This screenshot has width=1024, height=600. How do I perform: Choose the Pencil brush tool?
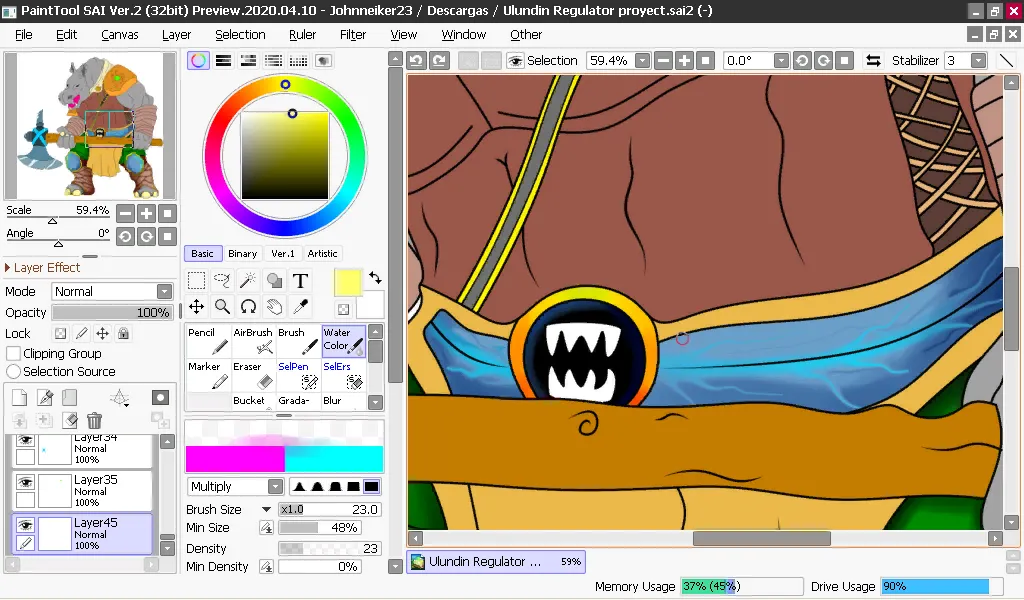[x=208, y=341]
